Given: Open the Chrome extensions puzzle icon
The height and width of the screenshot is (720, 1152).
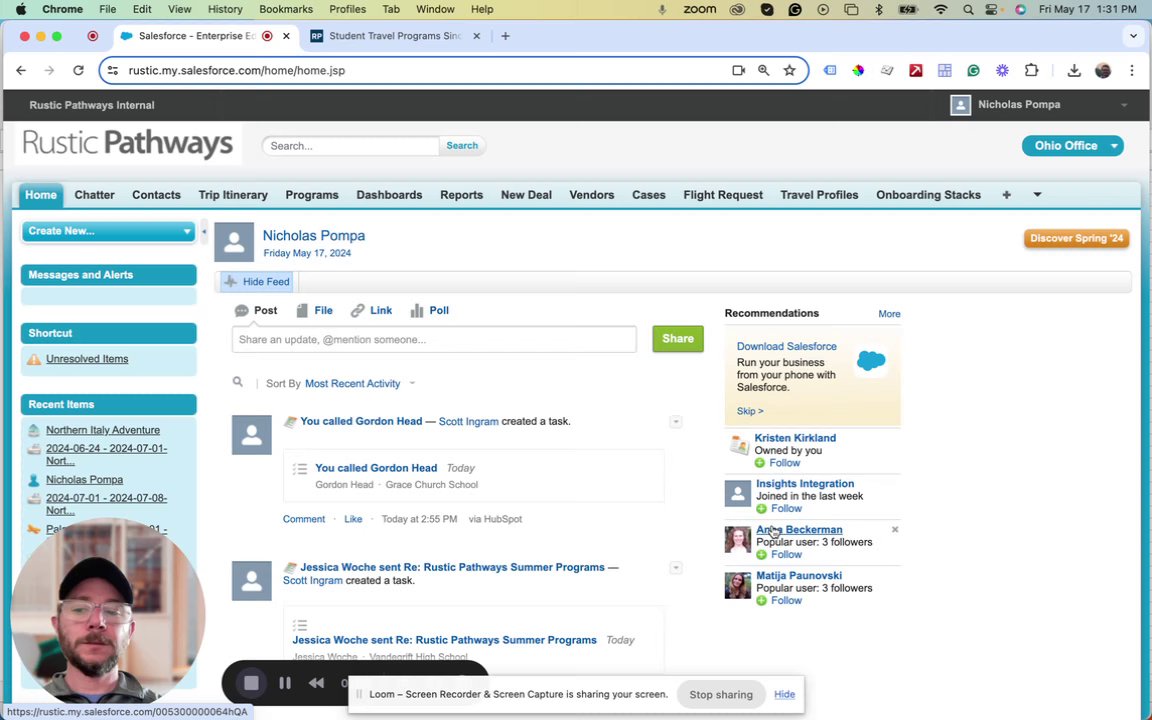Looking at the screenshot, I should pos(1032,71).
